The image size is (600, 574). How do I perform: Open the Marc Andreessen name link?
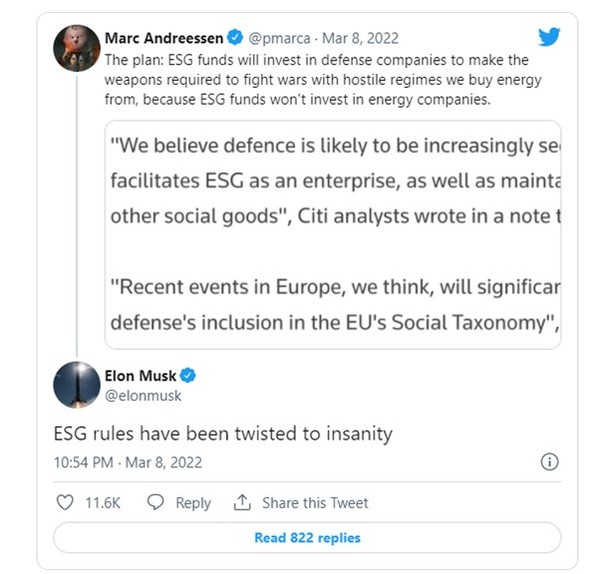(164, 39)
